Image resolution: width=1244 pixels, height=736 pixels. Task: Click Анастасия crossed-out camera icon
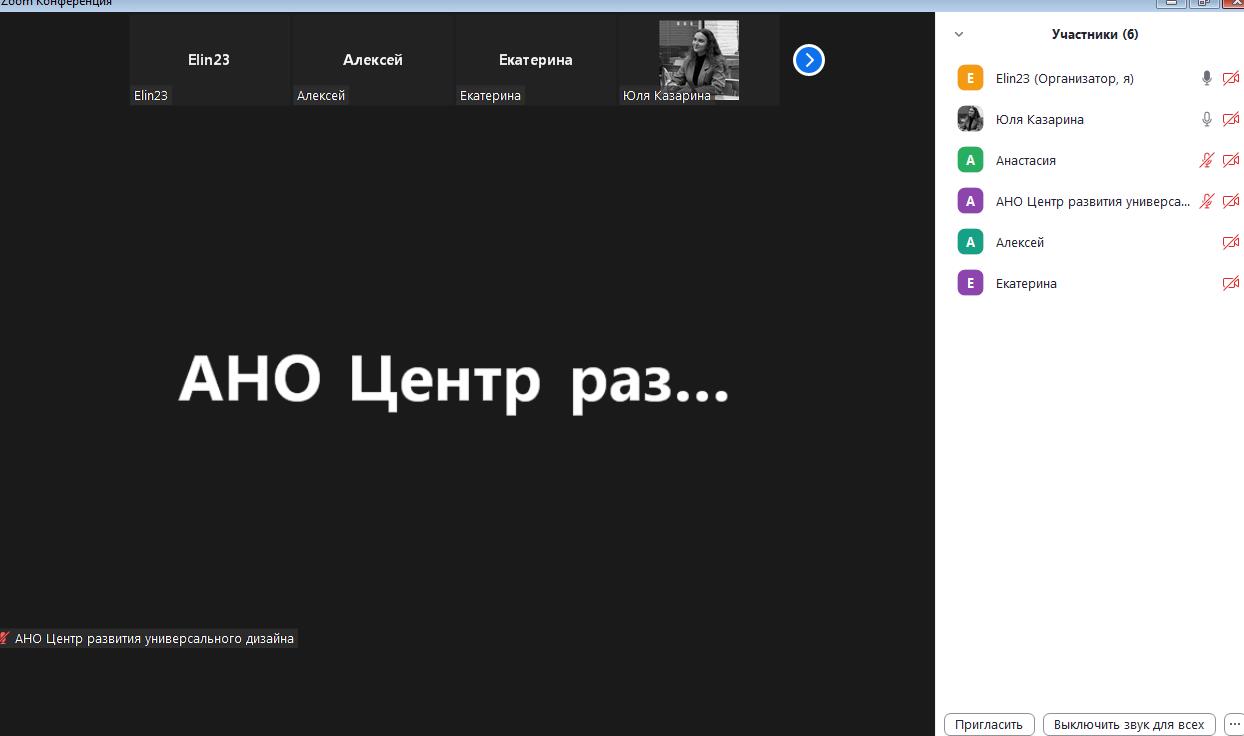[x=1231, y=160]
